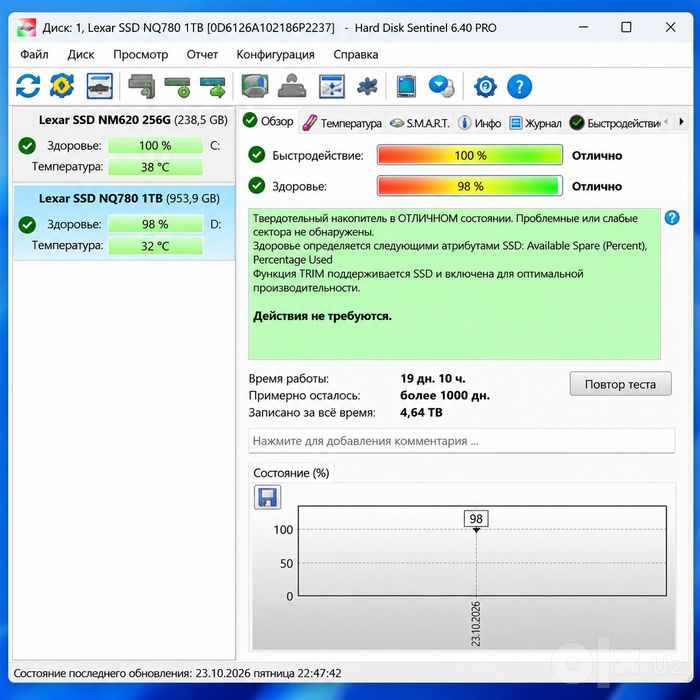Image resolution: width=700 pixels, height=700 pixels.
Task: Click the blue question mark help toolbar icon
Action: (x=519, y=86)
